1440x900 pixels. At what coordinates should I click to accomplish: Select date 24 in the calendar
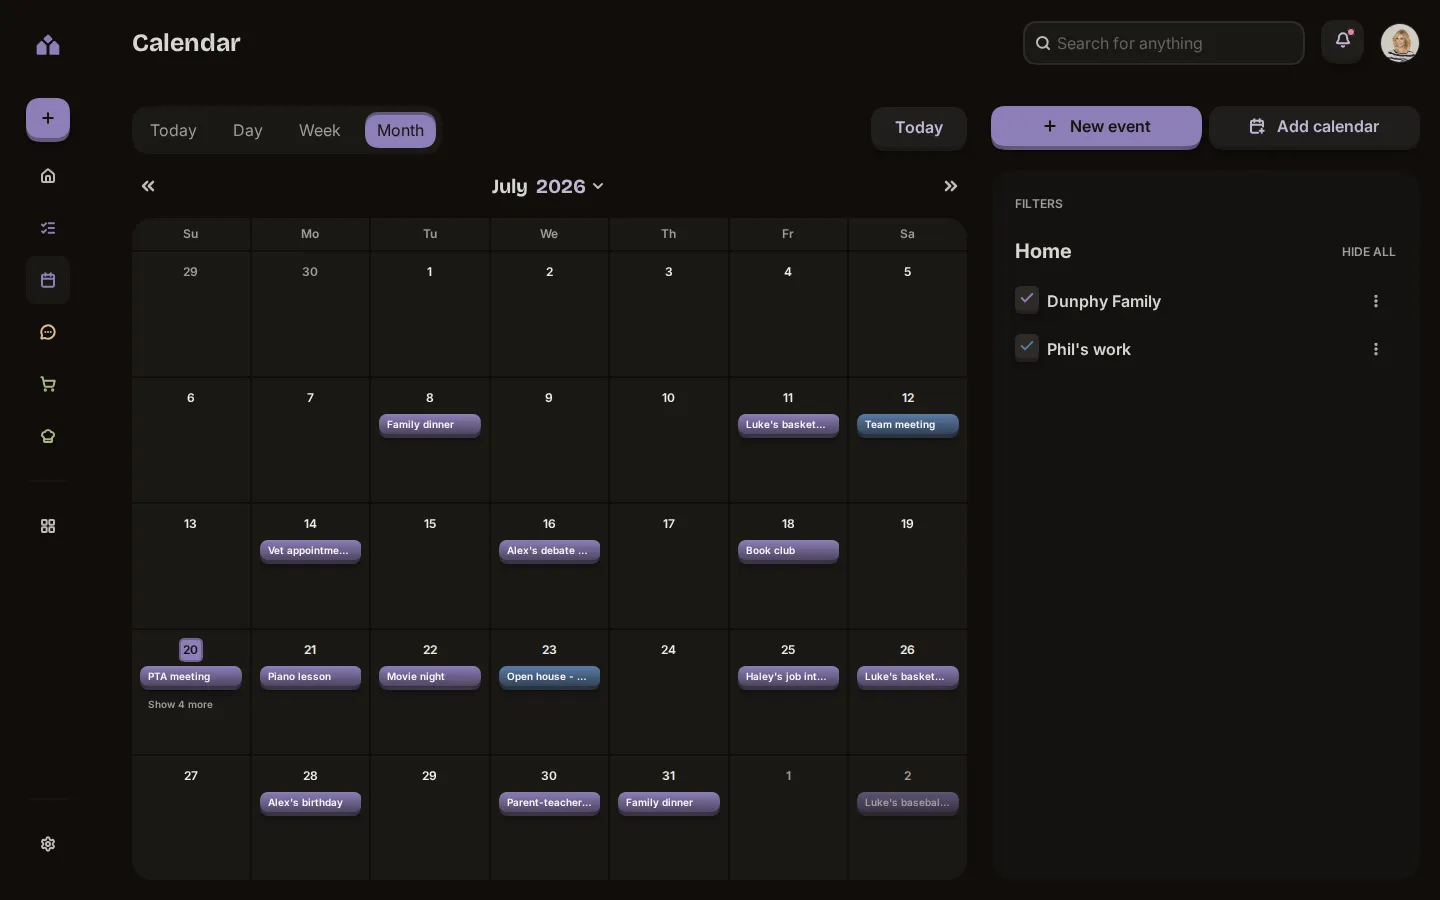(669, 650)
